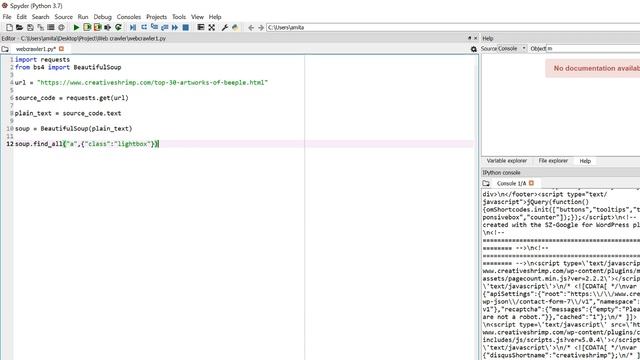
Task: Open the Help menu in menu bar
Action: pyautogui.click(x=215, y=17)
